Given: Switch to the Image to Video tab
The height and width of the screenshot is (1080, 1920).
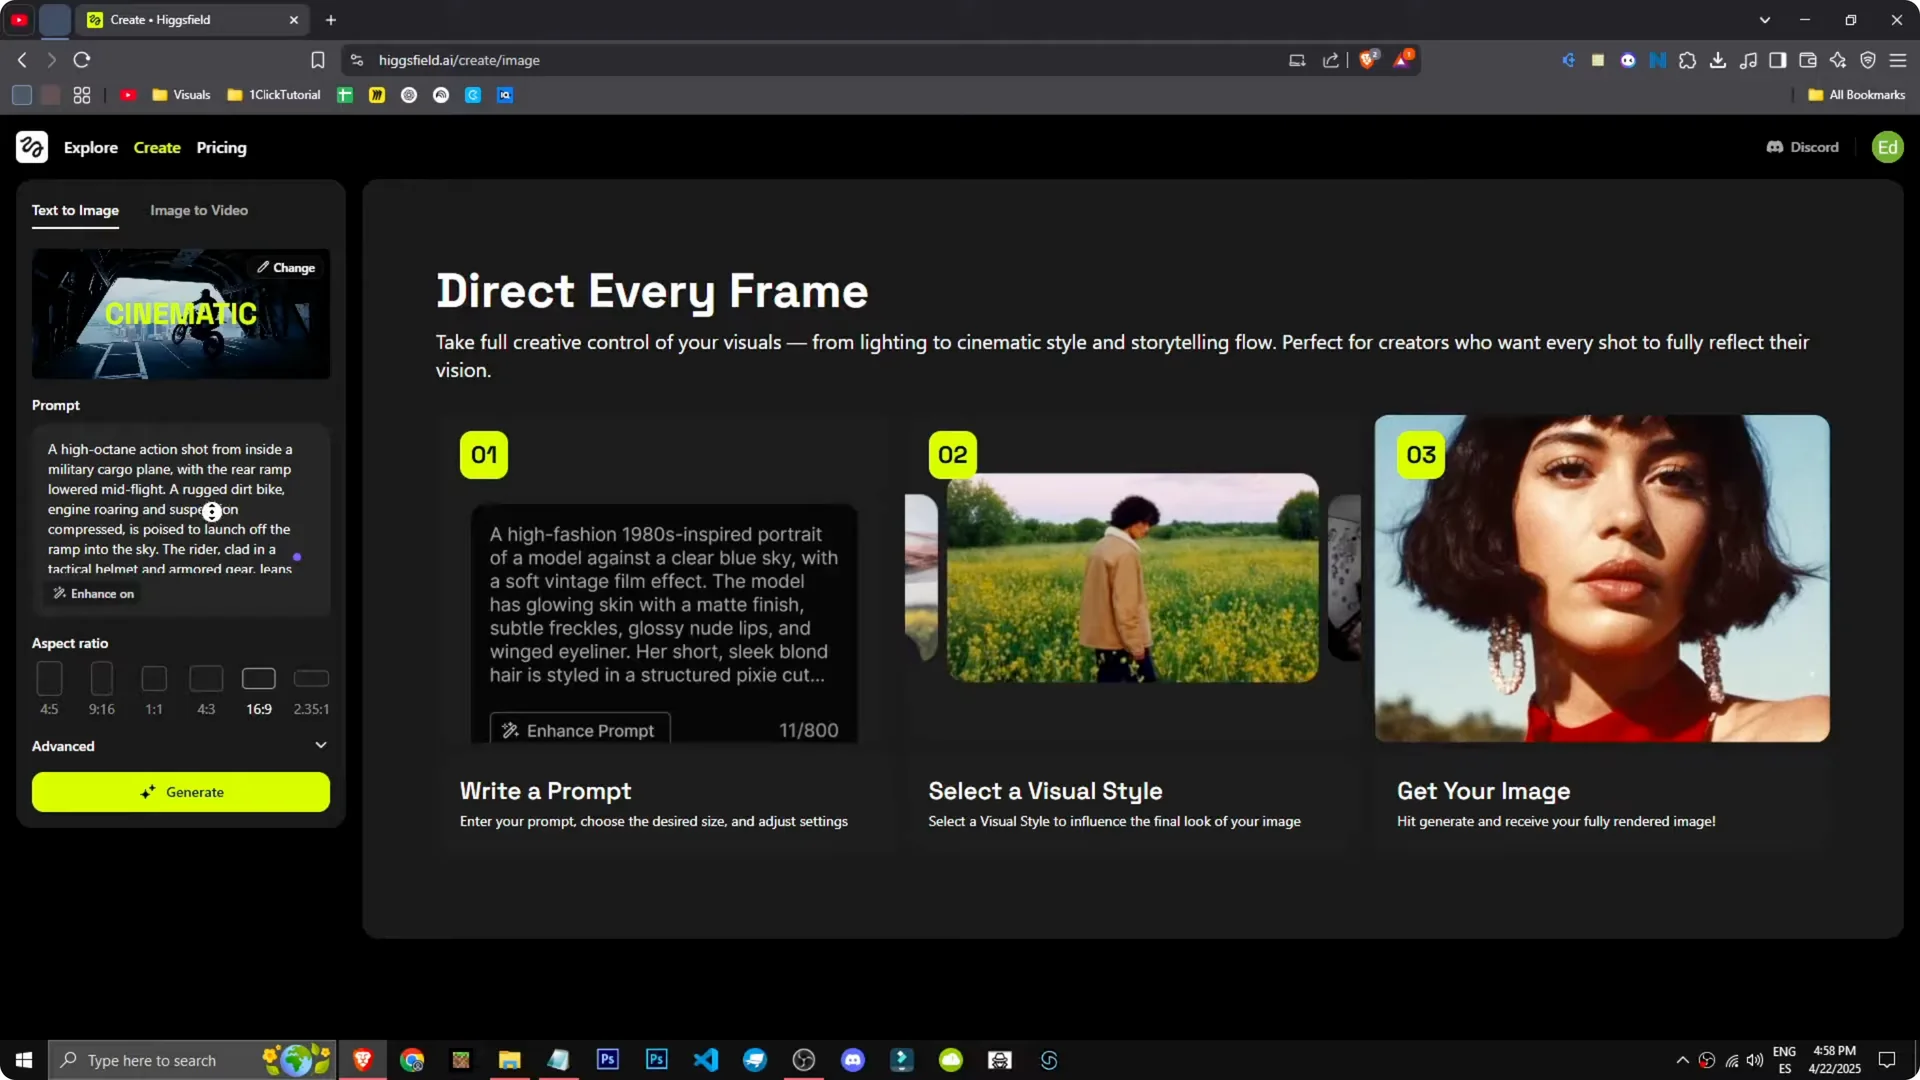Looking at the screenshot, I should pyautogui.click(x=198, y=210).
